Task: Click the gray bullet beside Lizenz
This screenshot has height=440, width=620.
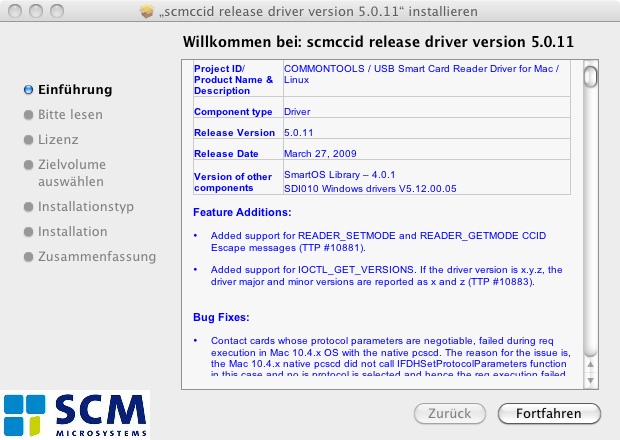Action: point(28,140)
